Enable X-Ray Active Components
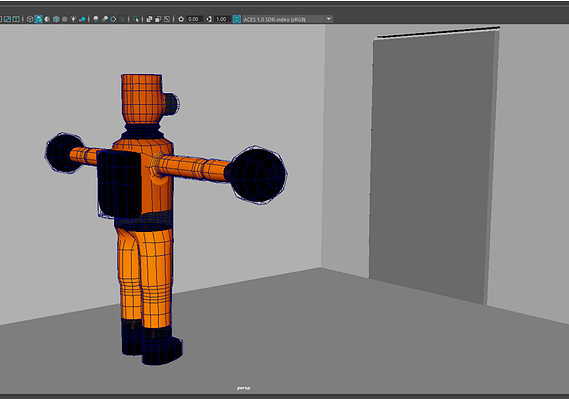 [x=158, y=19]
